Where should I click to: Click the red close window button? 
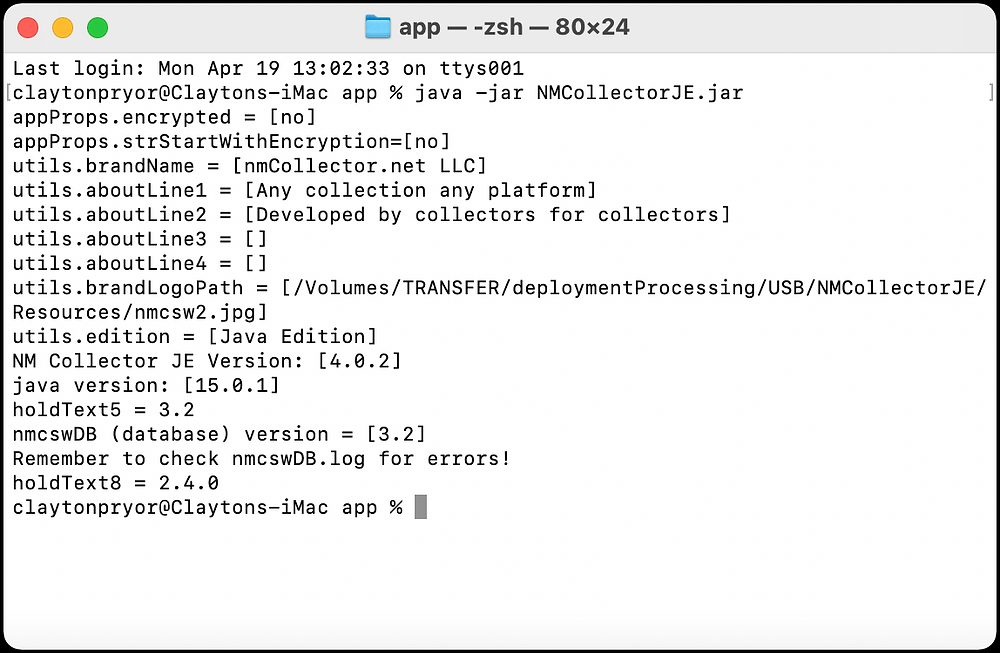(x=27, y=27)
